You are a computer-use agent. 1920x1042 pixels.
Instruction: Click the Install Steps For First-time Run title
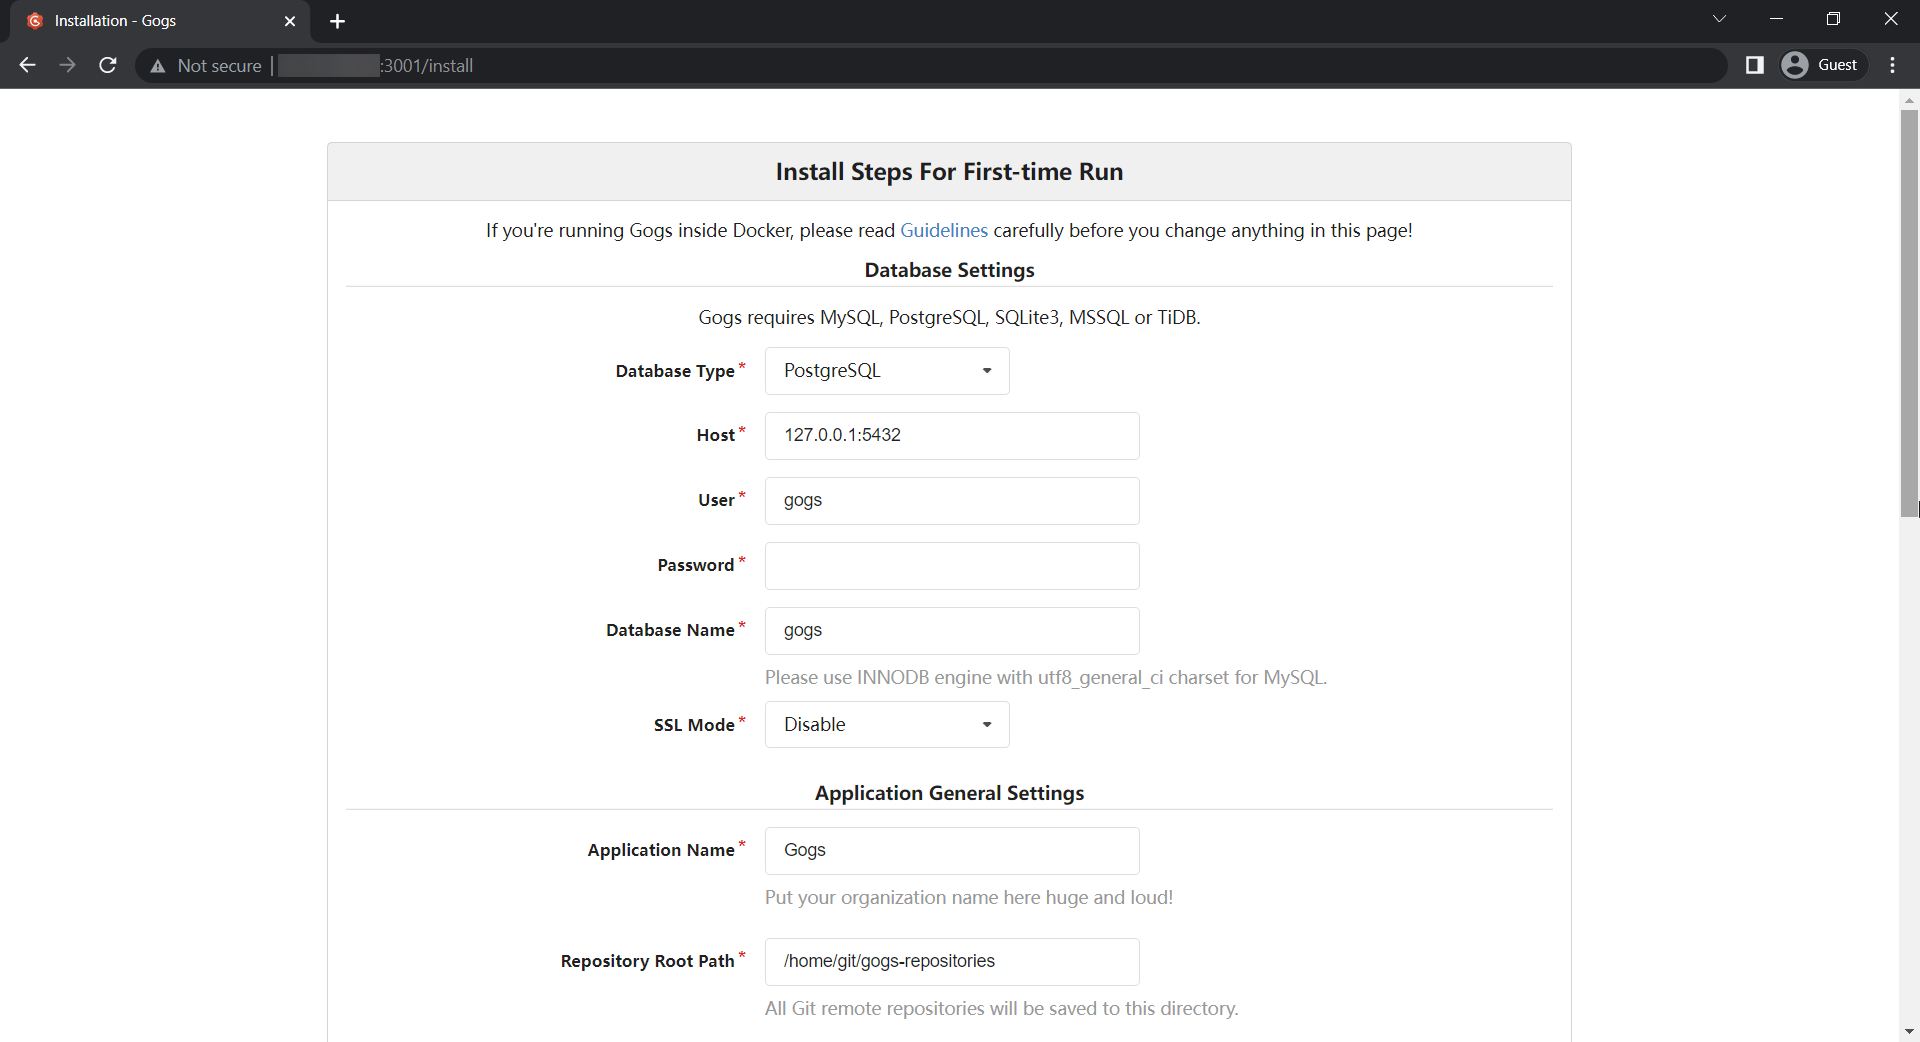[x=949, y=172]
